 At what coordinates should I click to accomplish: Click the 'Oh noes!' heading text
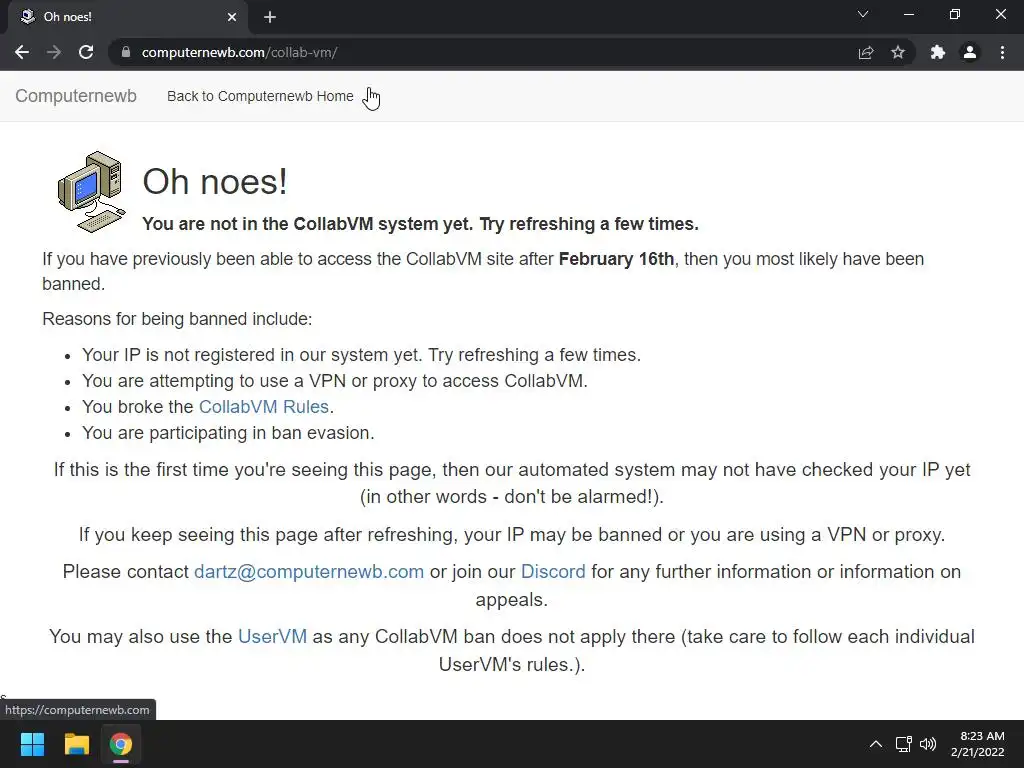(215, 182)
